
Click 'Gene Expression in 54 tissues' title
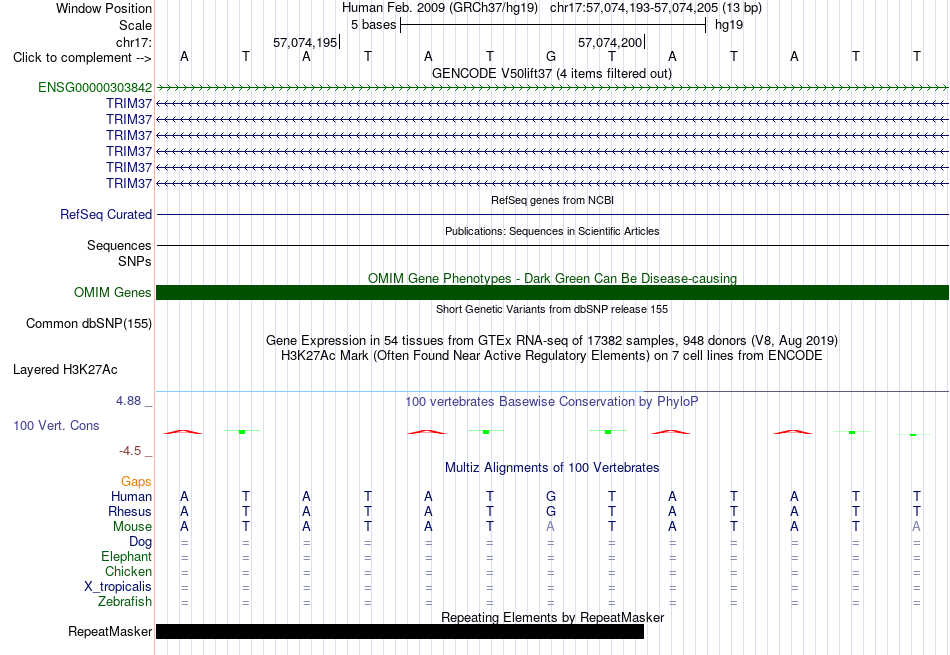[552, 341]
